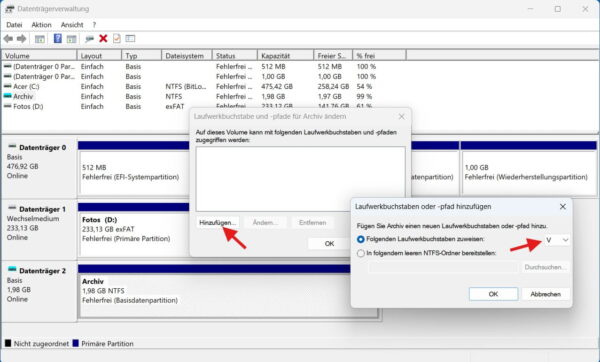Sort by the Typ column header

(142, 56)
